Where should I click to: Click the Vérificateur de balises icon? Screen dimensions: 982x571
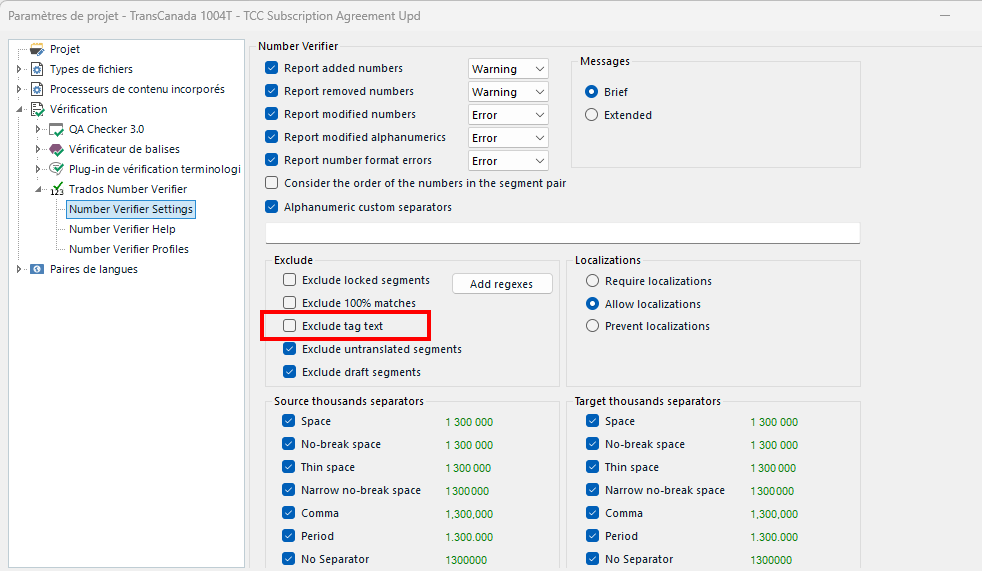(x=56, y=150)
